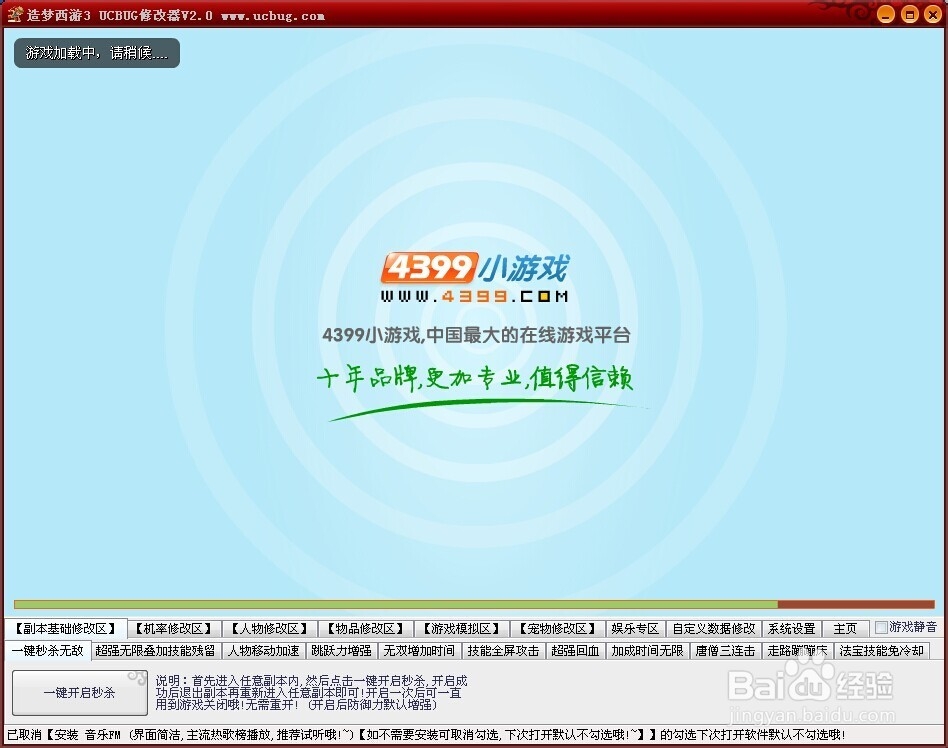Image resolution: width=948 pixels, height=748 pixels.
Task: Select the 【物品修改区】 tab
Action: 365,629
